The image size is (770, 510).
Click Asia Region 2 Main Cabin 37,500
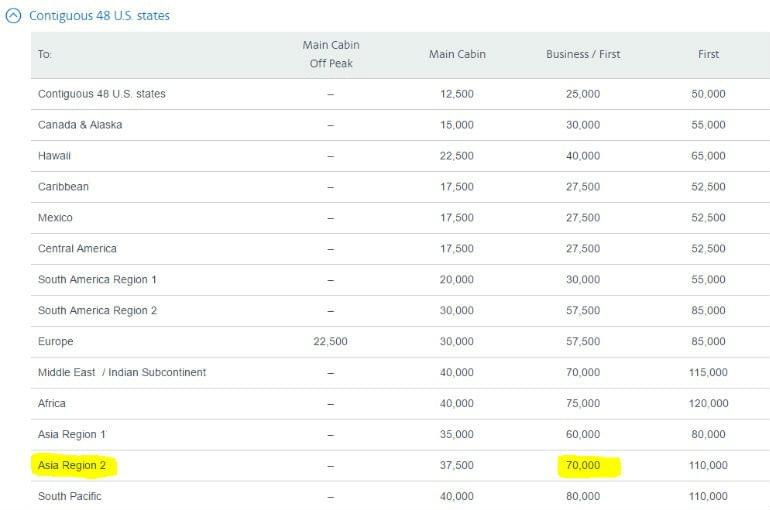[x=457, y=465]
